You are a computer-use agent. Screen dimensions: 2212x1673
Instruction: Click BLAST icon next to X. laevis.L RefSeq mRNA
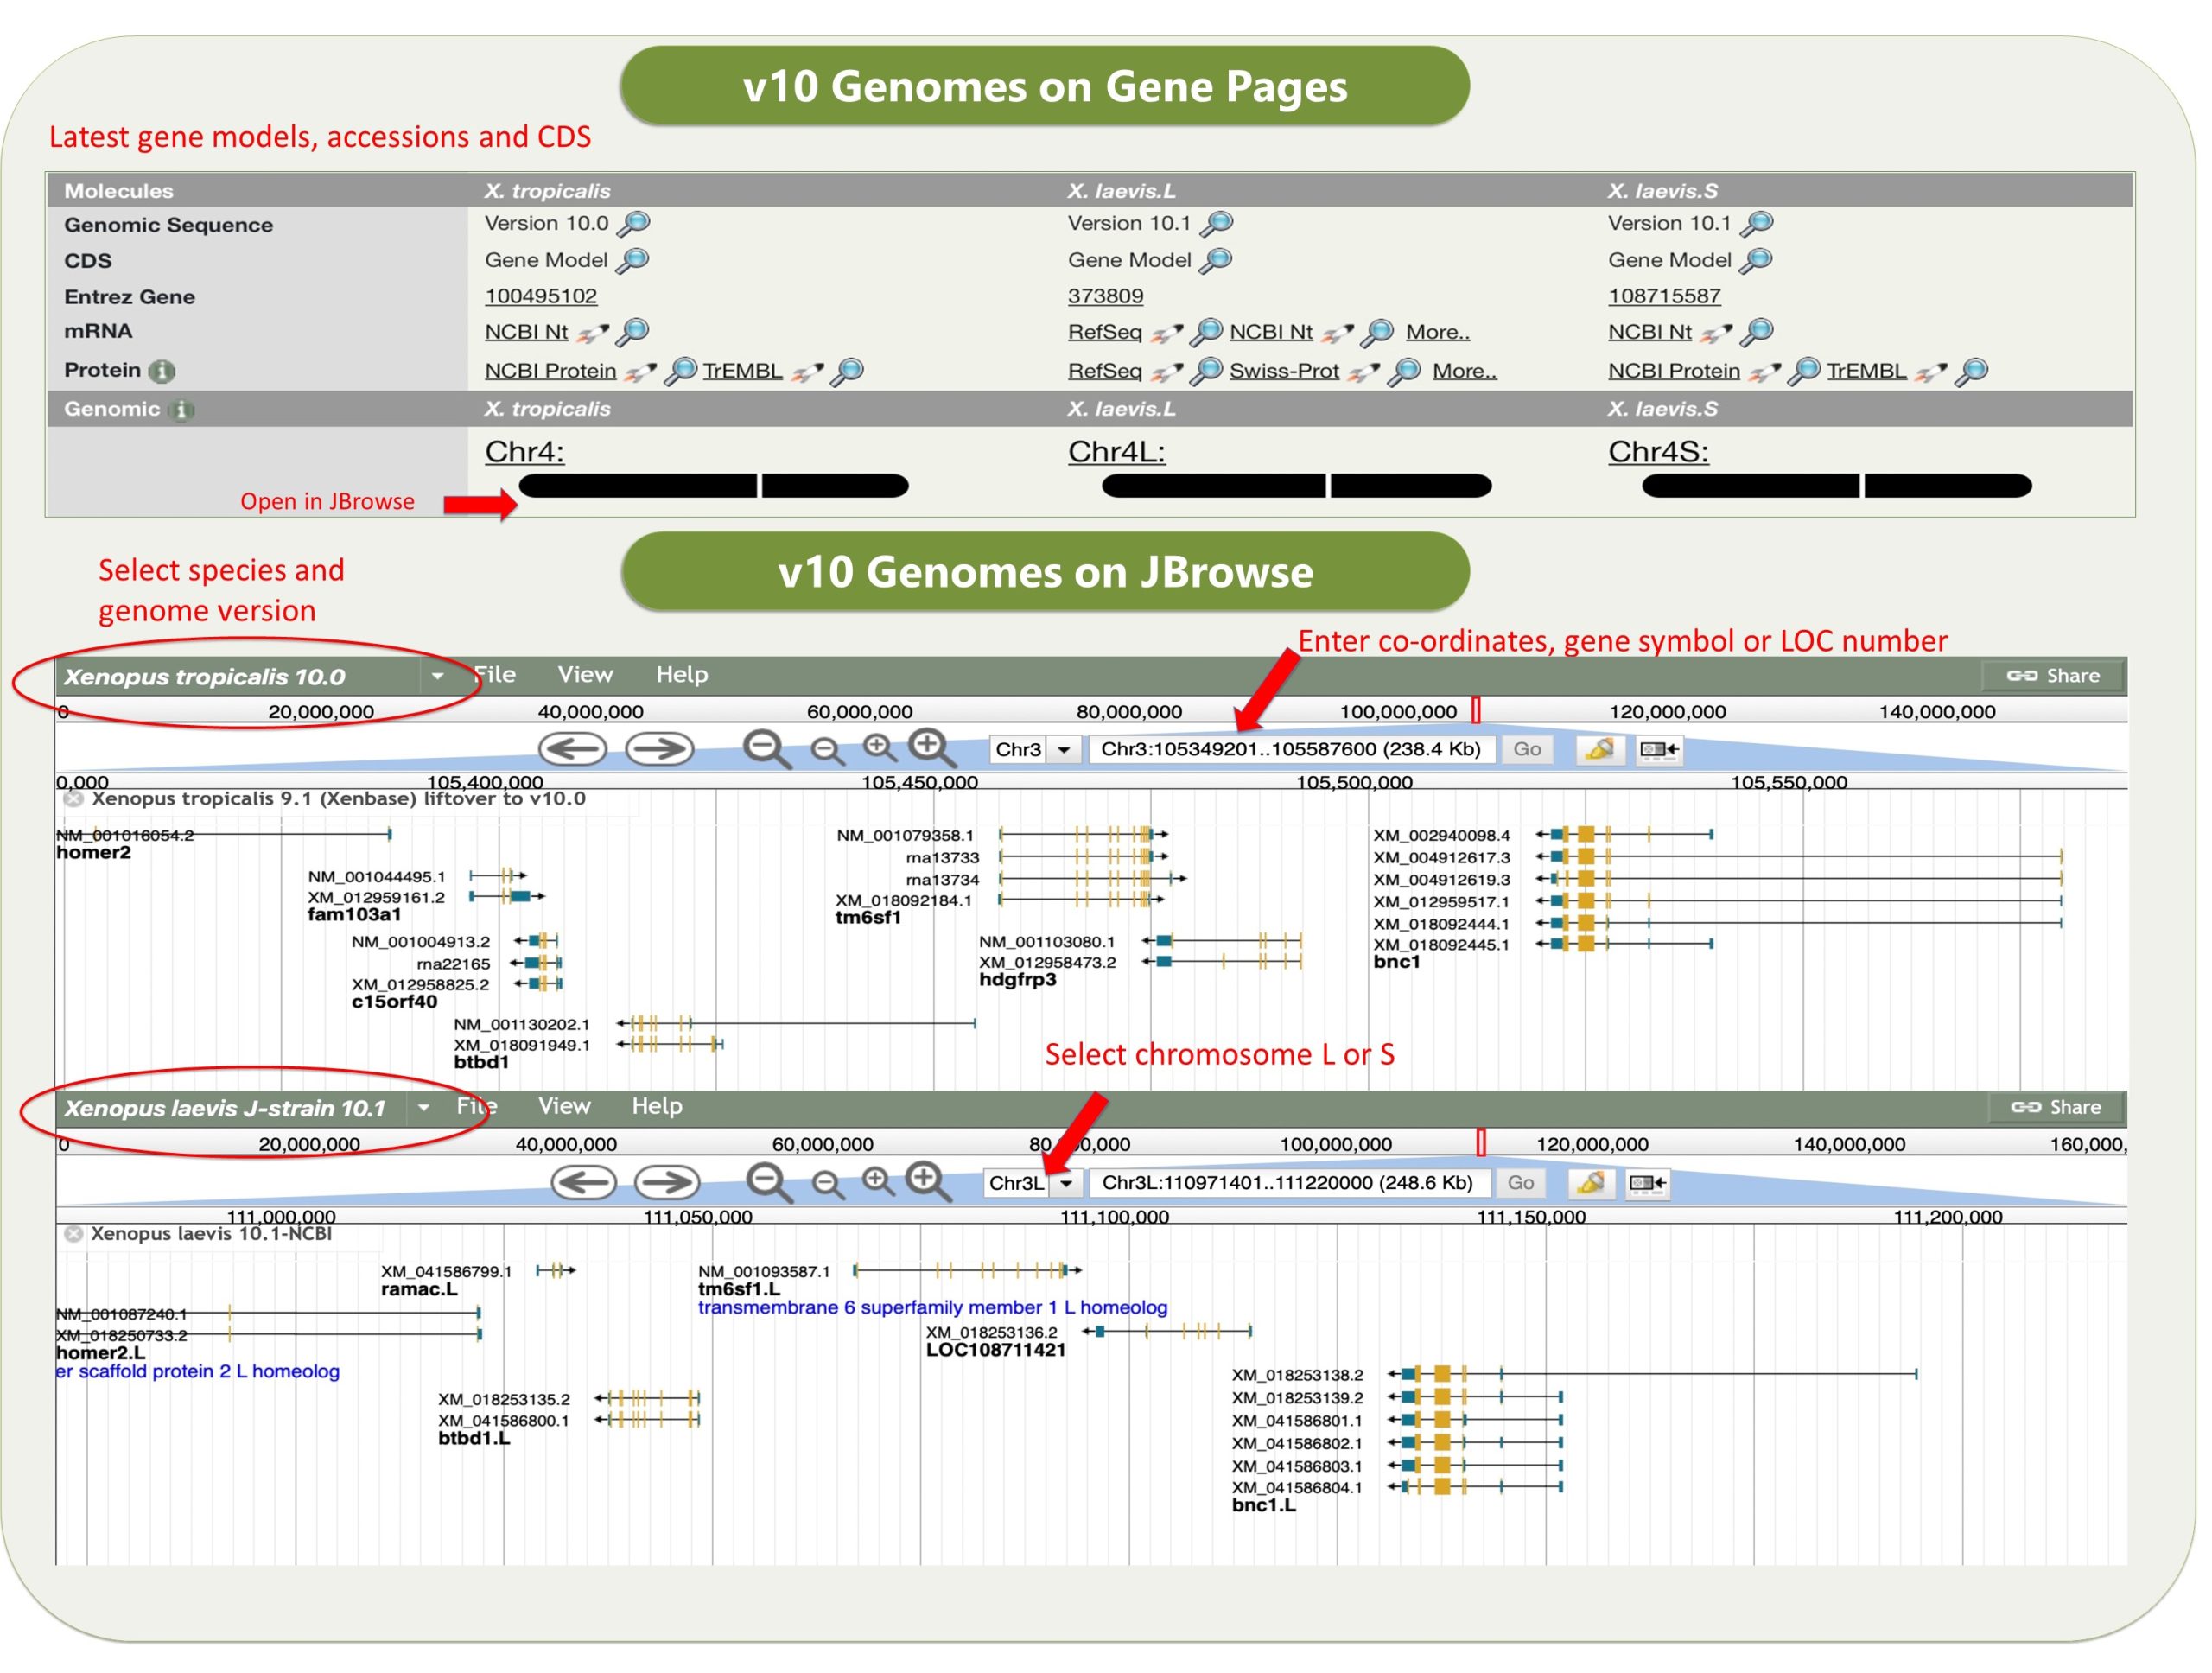pos(1166,333)
